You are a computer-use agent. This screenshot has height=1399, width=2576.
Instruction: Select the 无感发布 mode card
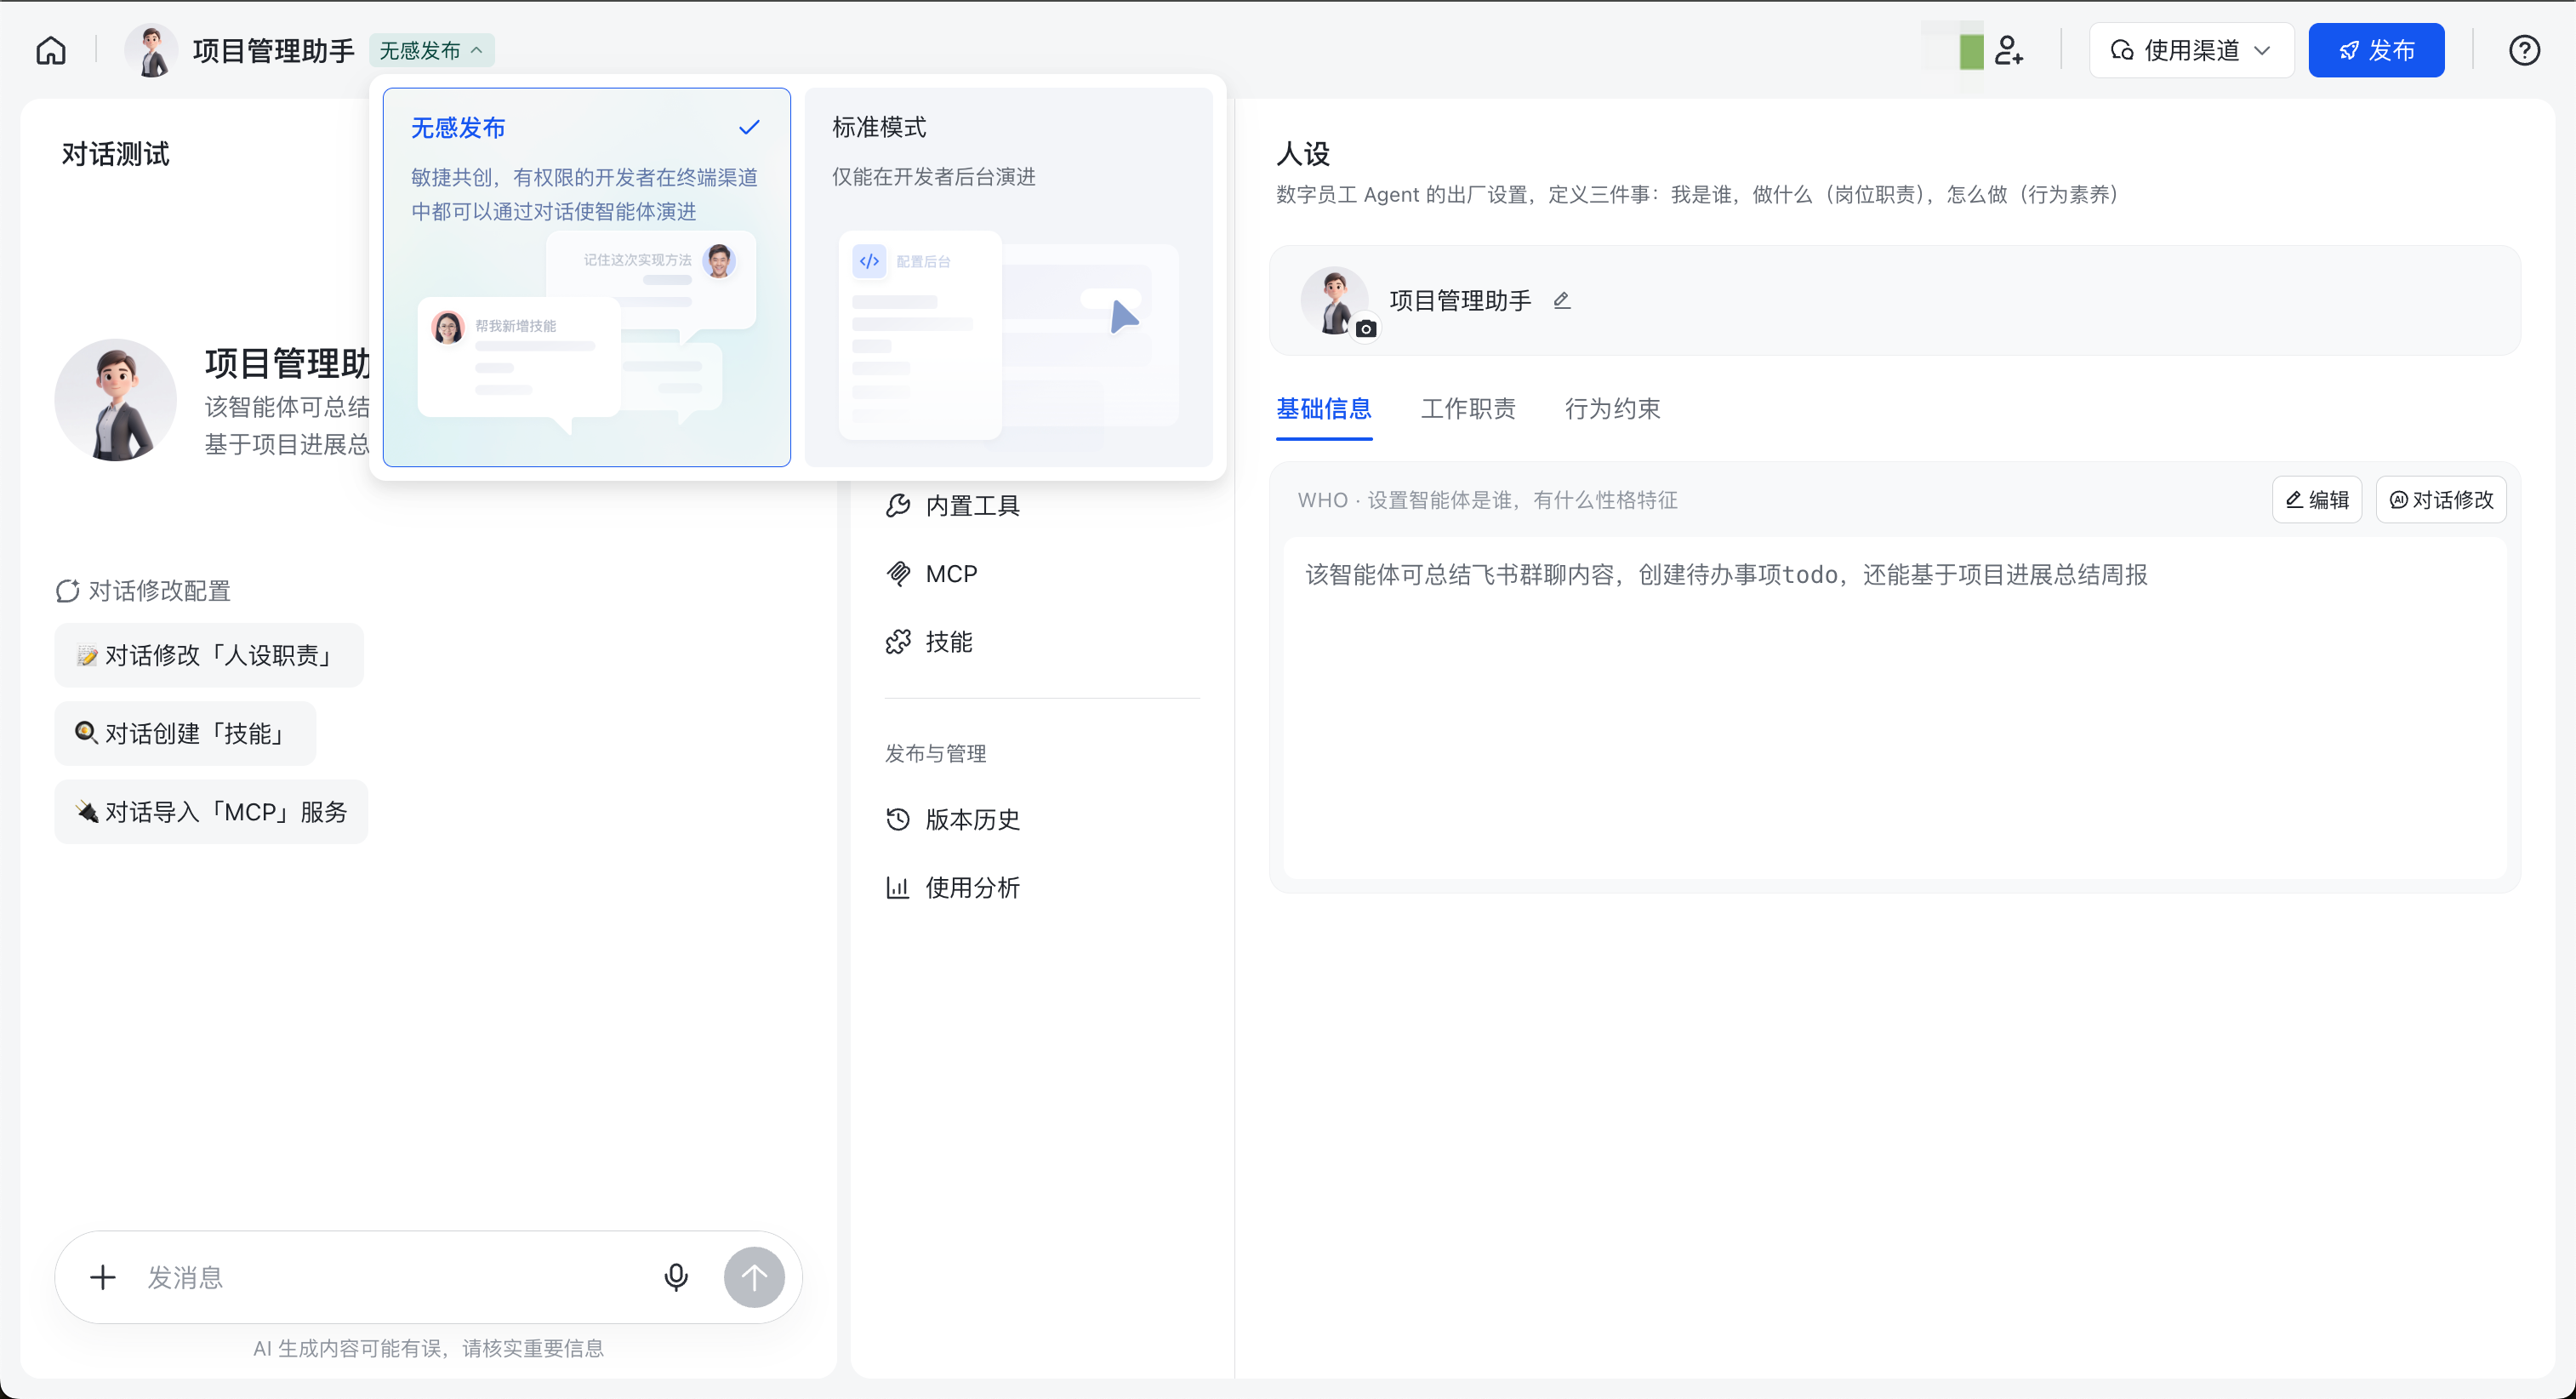point(586,277)
